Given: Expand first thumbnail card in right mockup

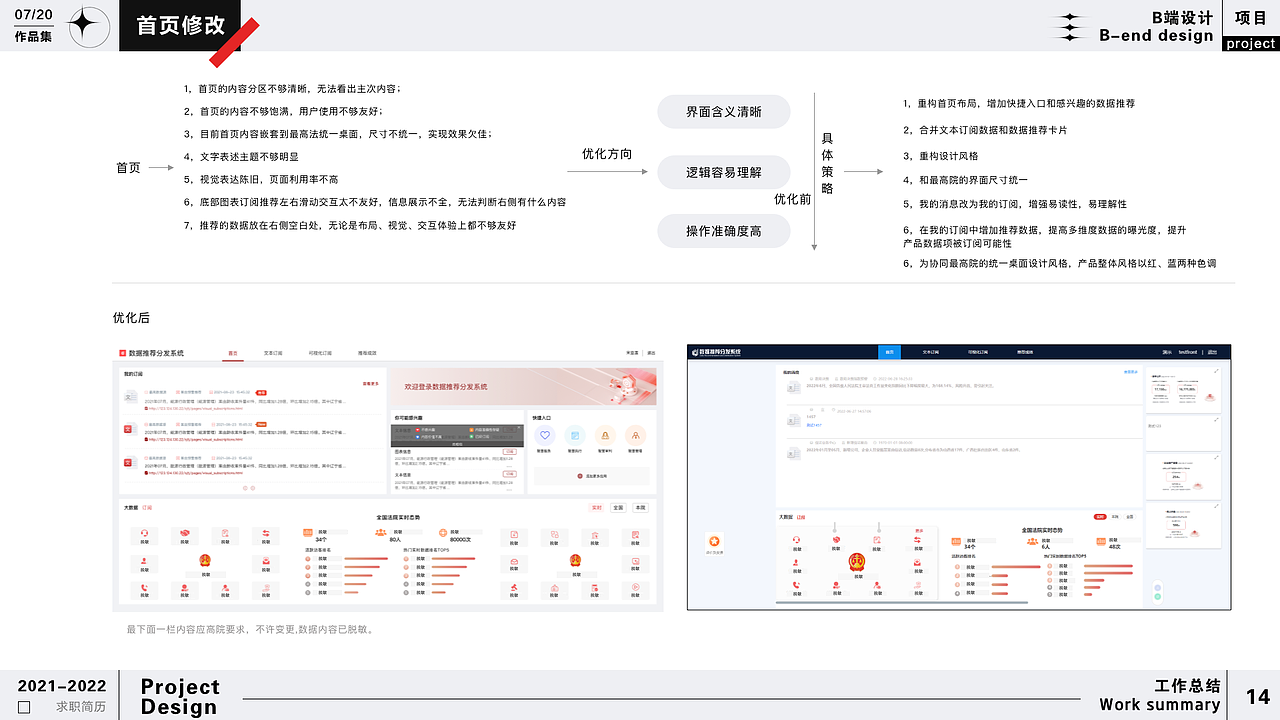Looking at the screenshot, I should pos(1216,371).
